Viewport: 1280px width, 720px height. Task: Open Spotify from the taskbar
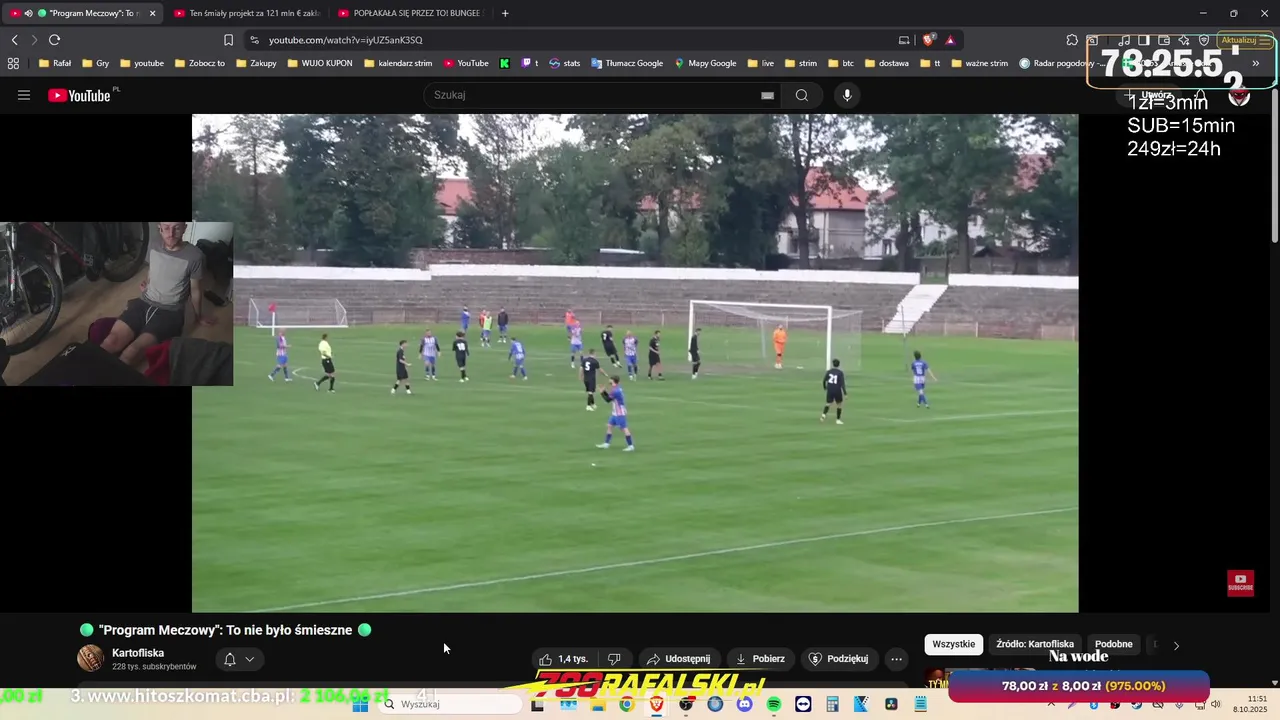(x=774, y=704)
